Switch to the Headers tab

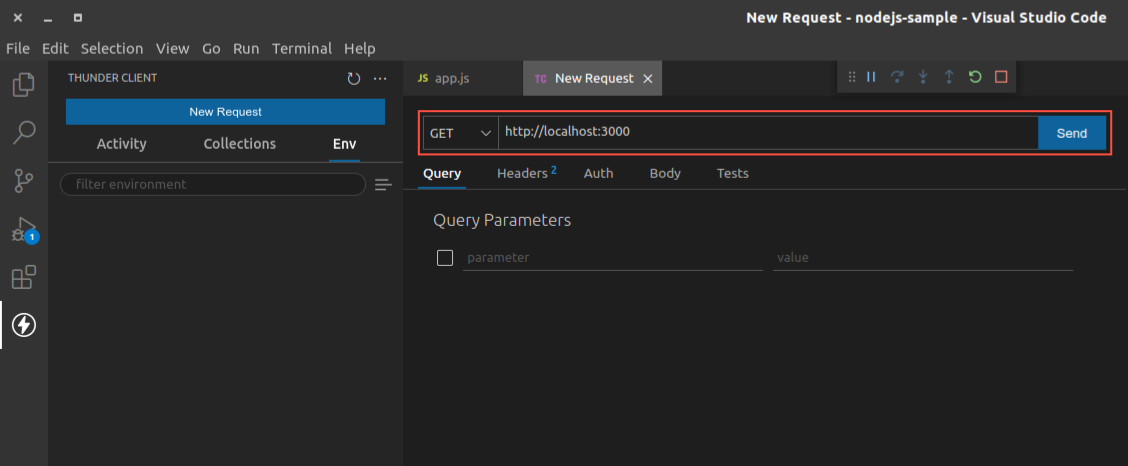click(x=527, y=173)
